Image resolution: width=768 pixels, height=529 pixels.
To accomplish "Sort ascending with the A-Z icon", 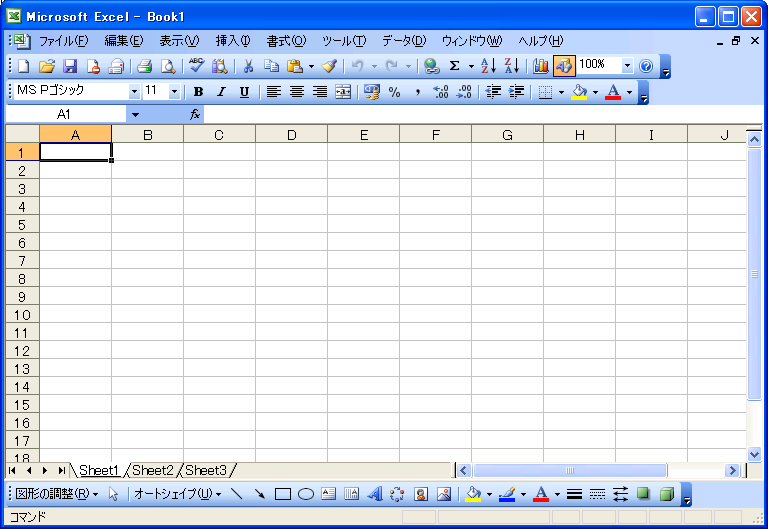I will (488, 66).
